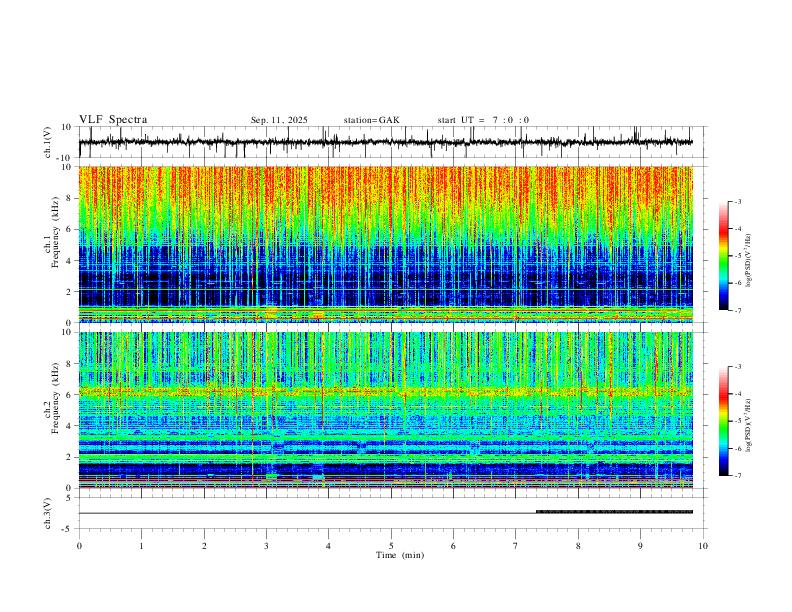Click the ch.1 spectrogram panel
This screenshot has height=612, width=792.
tap(386, 244)
